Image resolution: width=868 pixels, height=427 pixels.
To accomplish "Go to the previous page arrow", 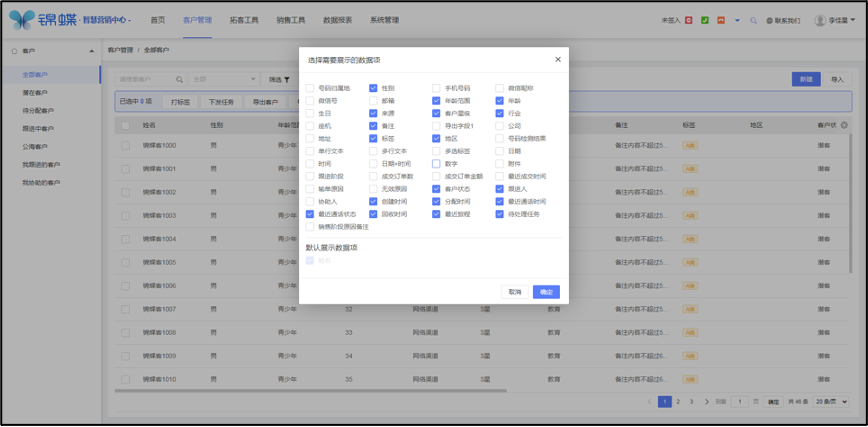I will tap(649, 402).
